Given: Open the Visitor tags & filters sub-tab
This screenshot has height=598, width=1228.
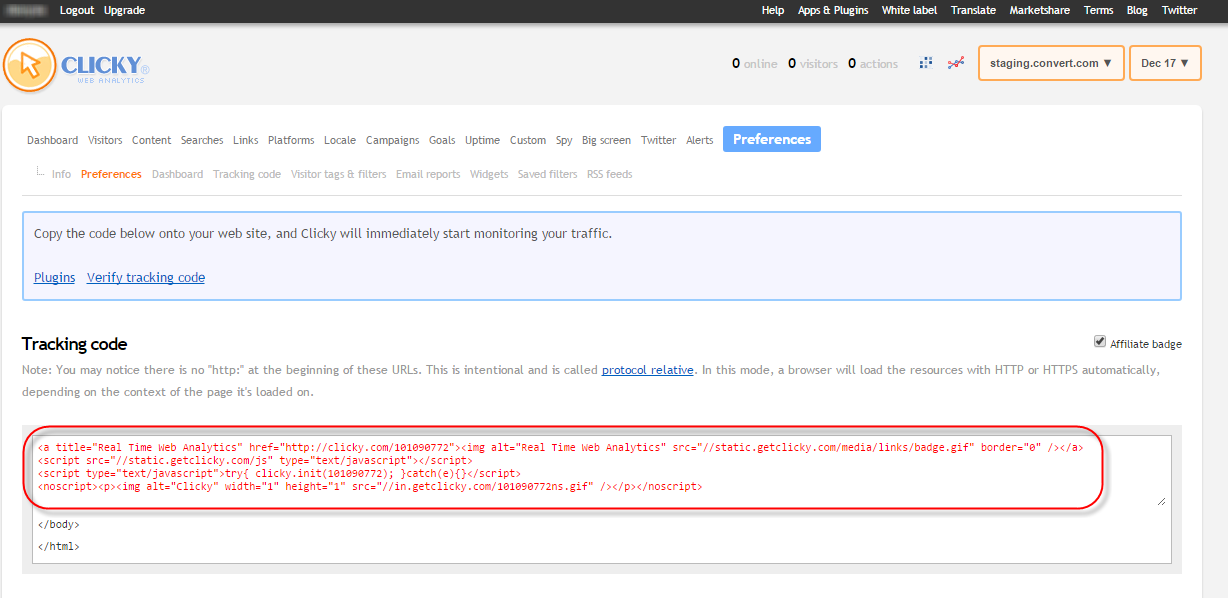Looking at the screenshot, I should coord(337,173).
